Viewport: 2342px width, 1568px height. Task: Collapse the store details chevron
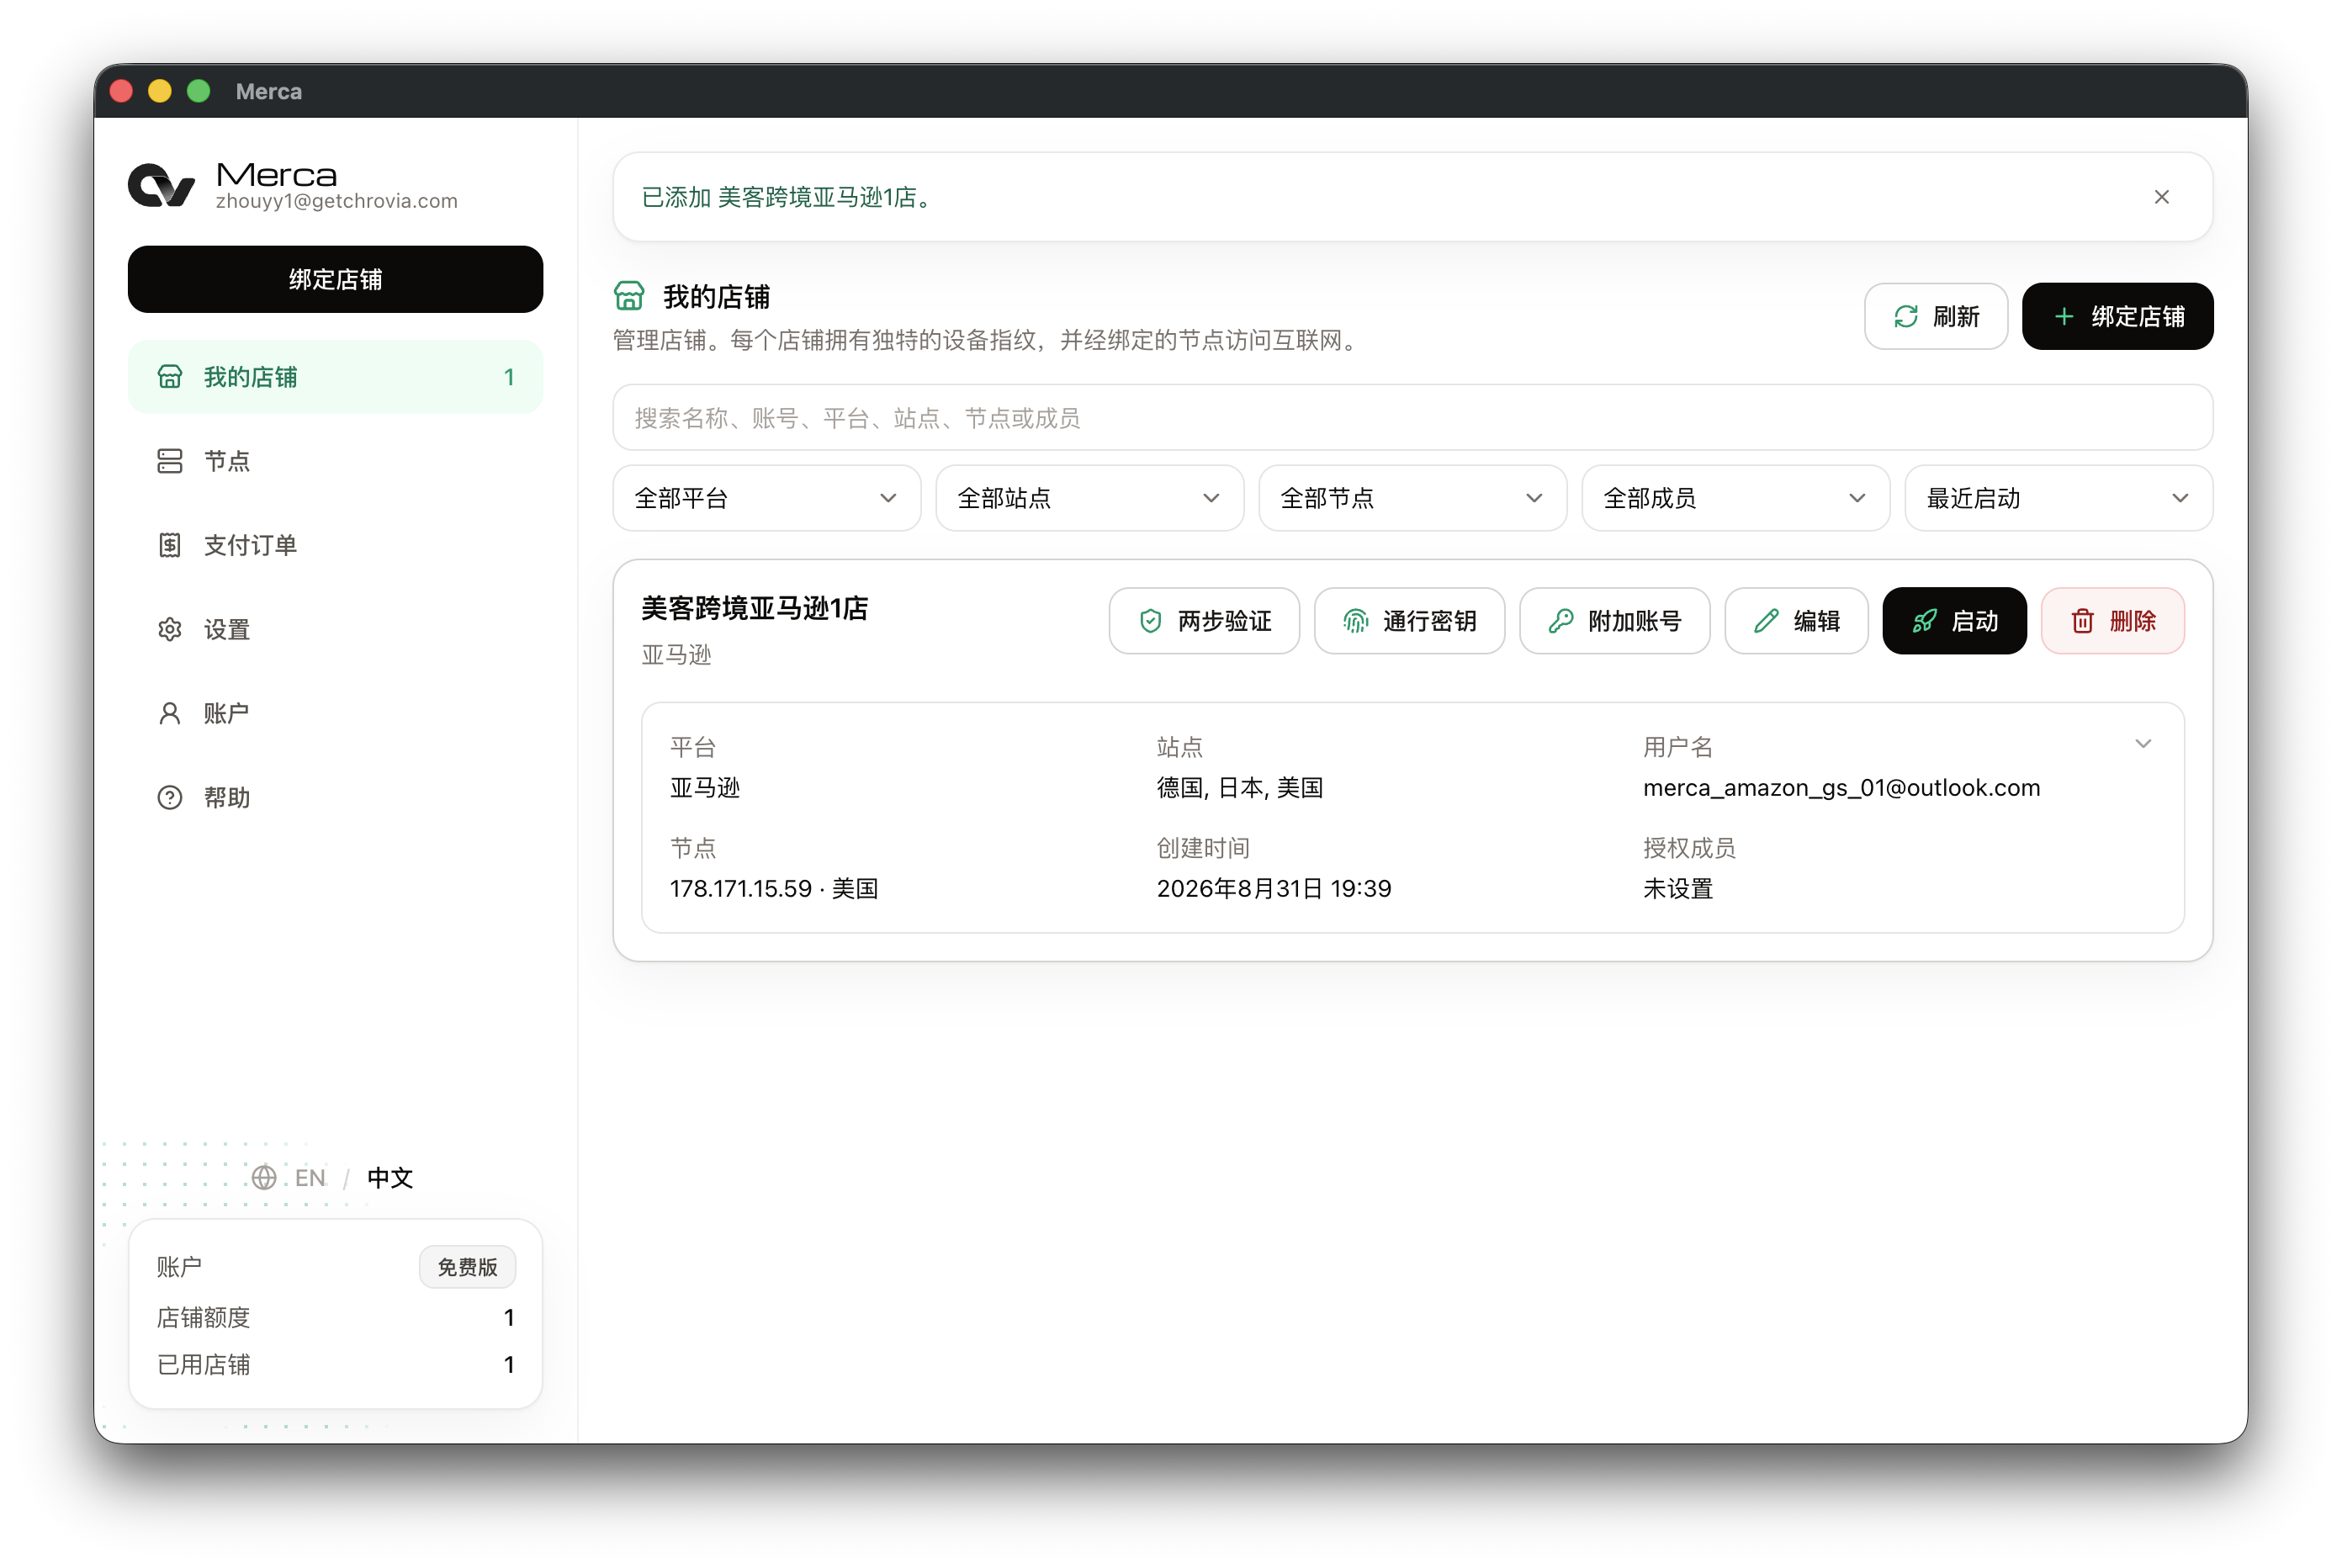coord(2142,743)
